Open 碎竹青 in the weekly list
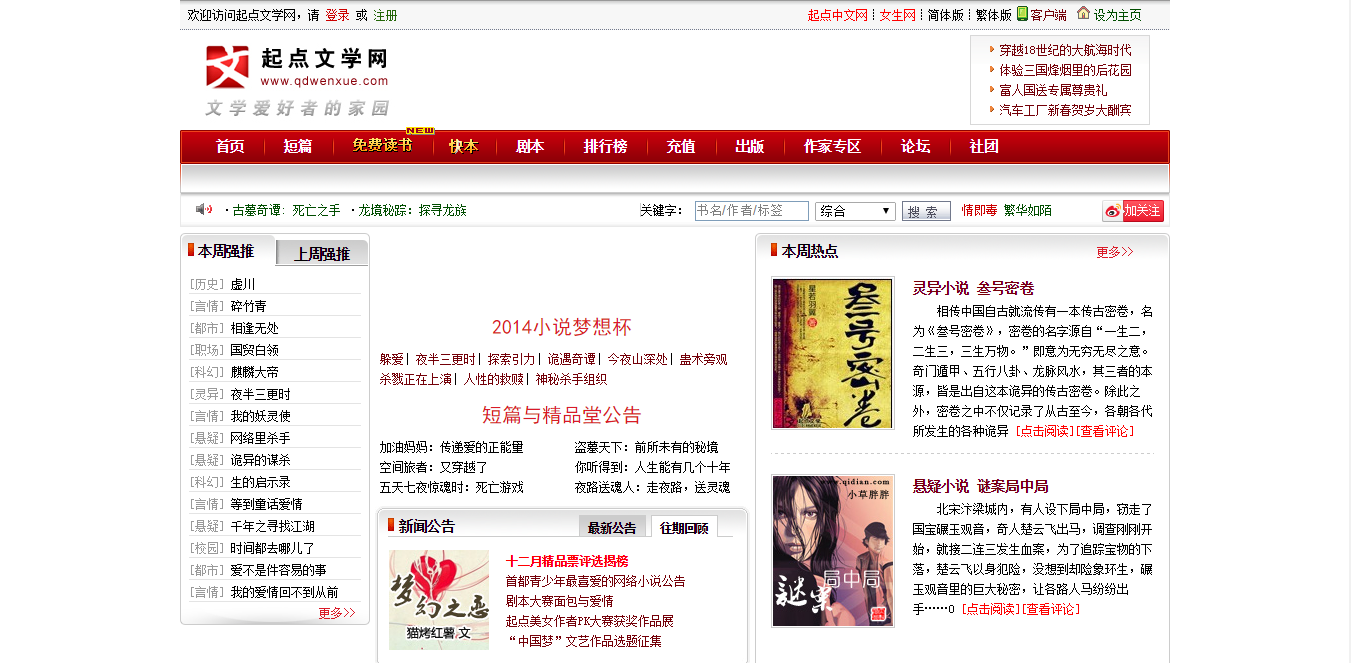 point(248,306)
